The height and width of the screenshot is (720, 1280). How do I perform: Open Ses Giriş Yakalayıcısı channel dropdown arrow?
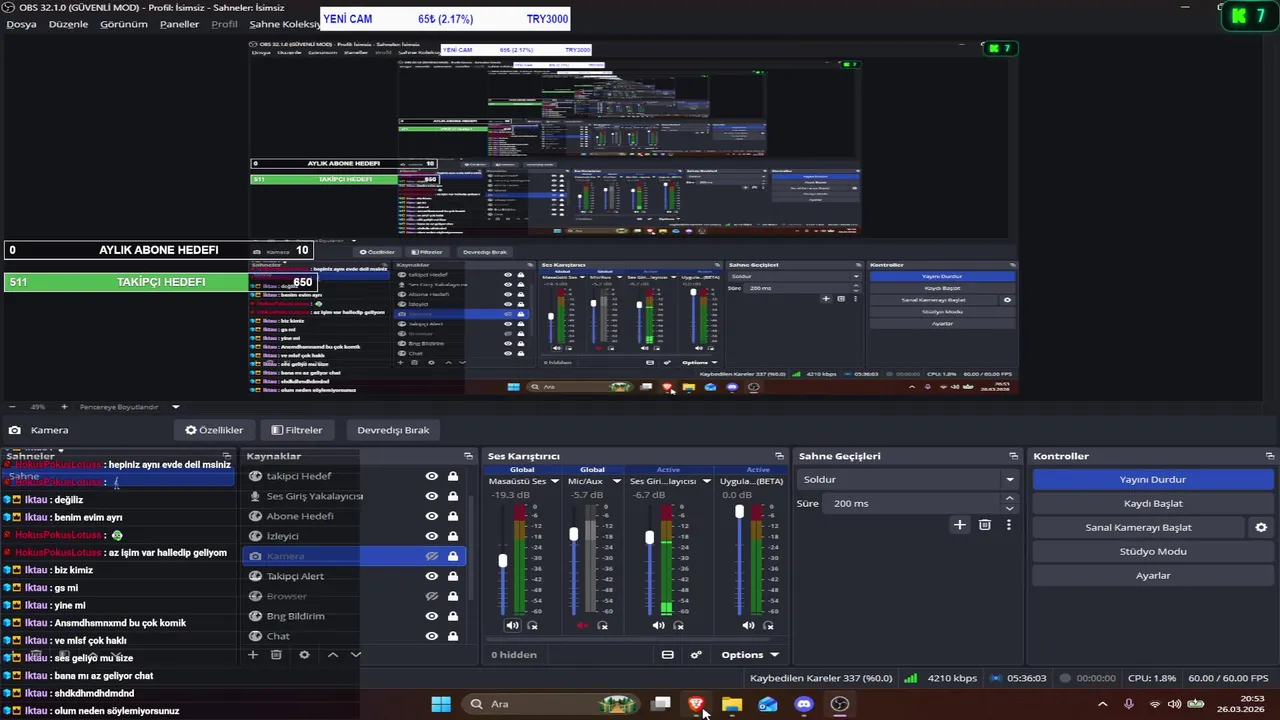pos(706,481)
